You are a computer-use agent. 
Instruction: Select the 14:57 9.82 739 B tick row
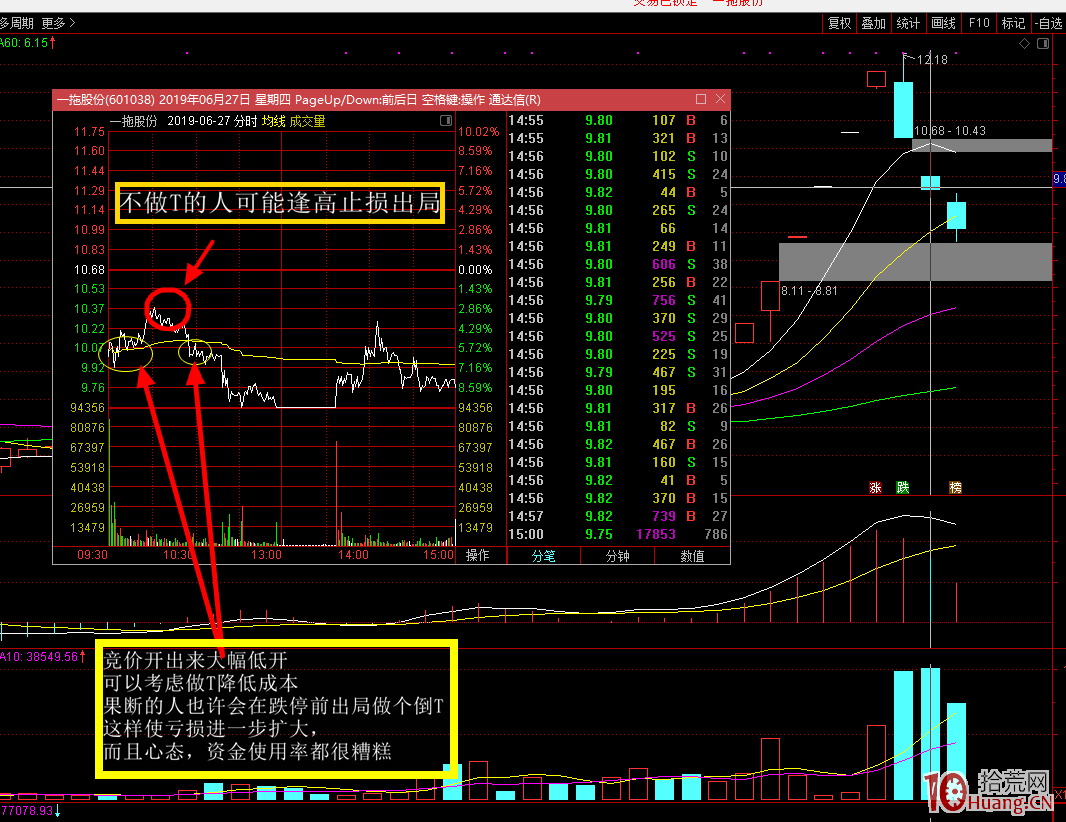[618, 516]
